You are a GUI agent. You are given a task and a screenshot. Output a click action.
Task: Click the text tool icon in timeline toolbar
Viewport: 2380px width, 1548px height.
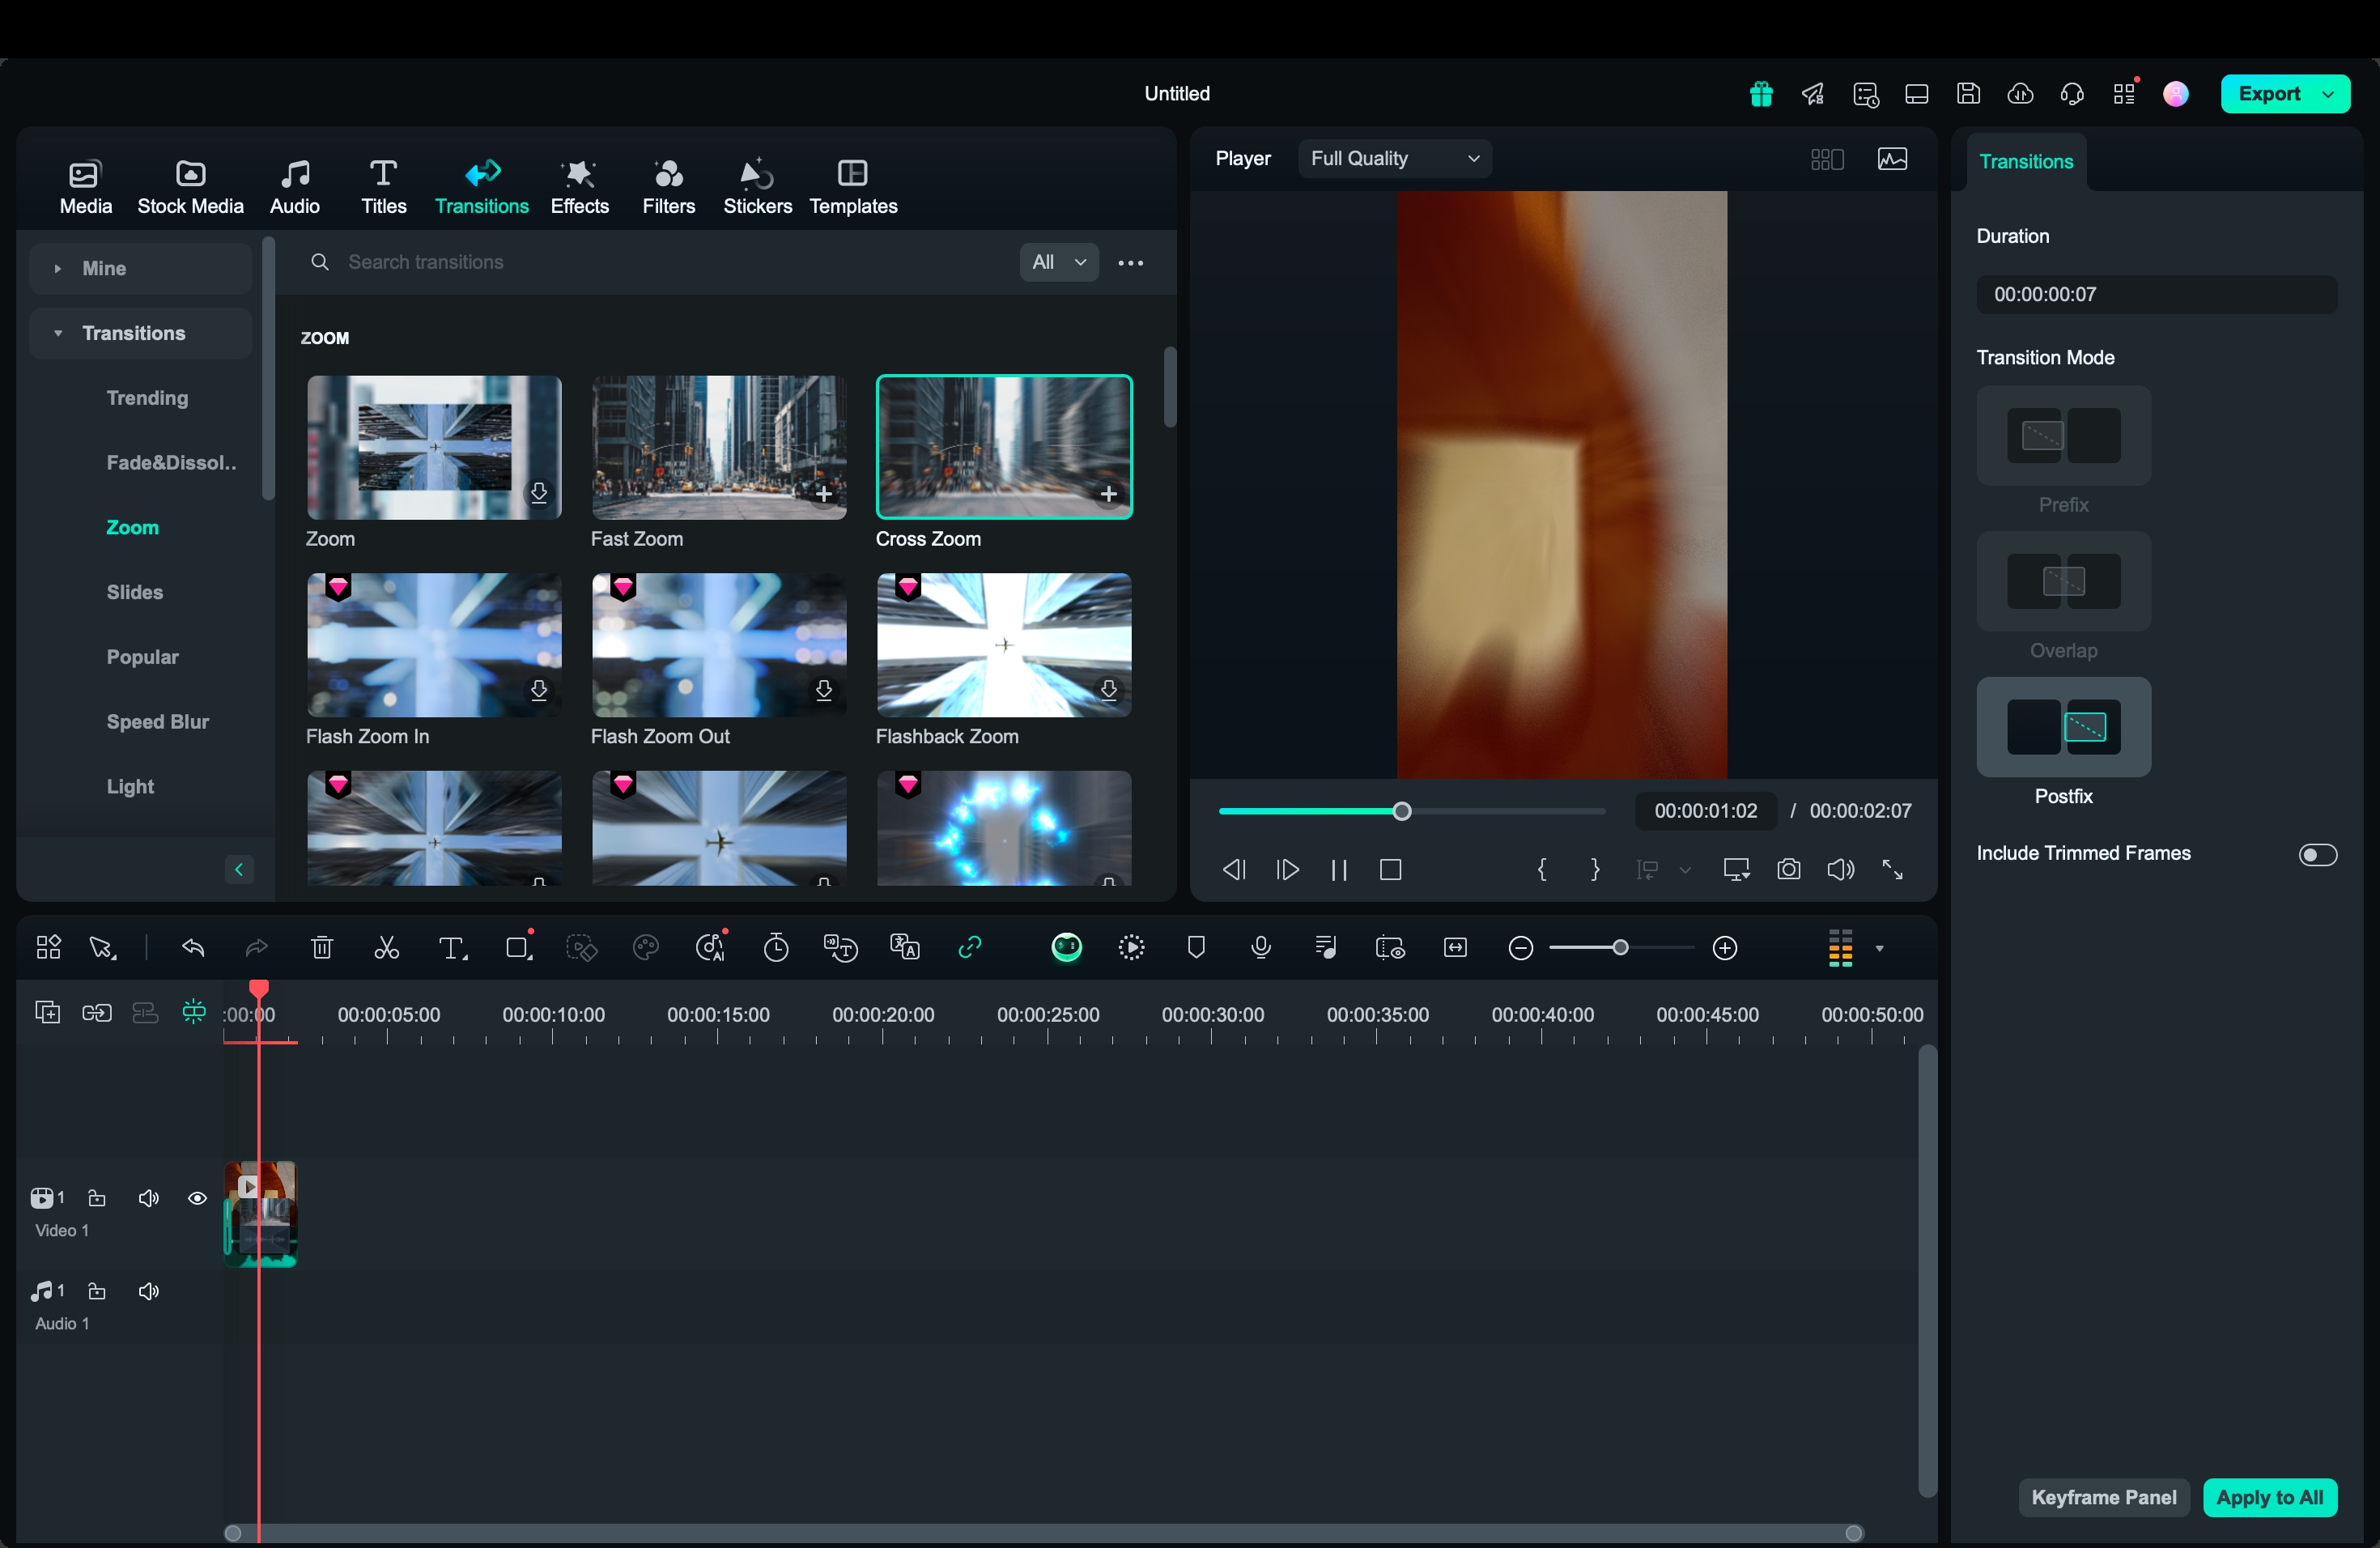click(x=452, y=948)
